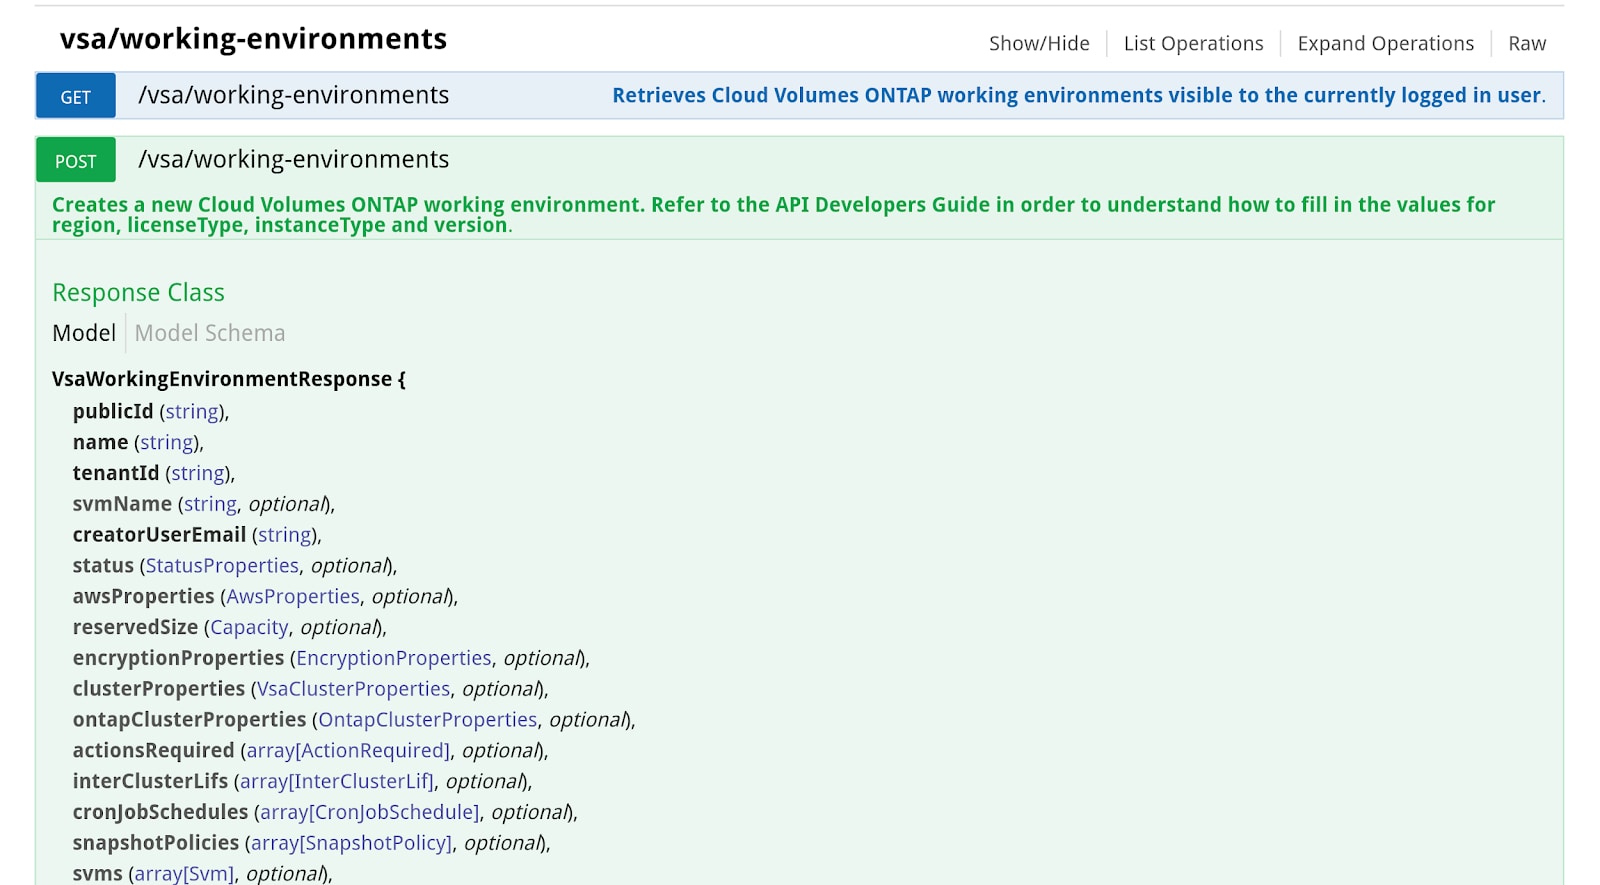Open the StatusProperties type definition
Screen dimensions: 1600x885
click(x=221, y=565)
